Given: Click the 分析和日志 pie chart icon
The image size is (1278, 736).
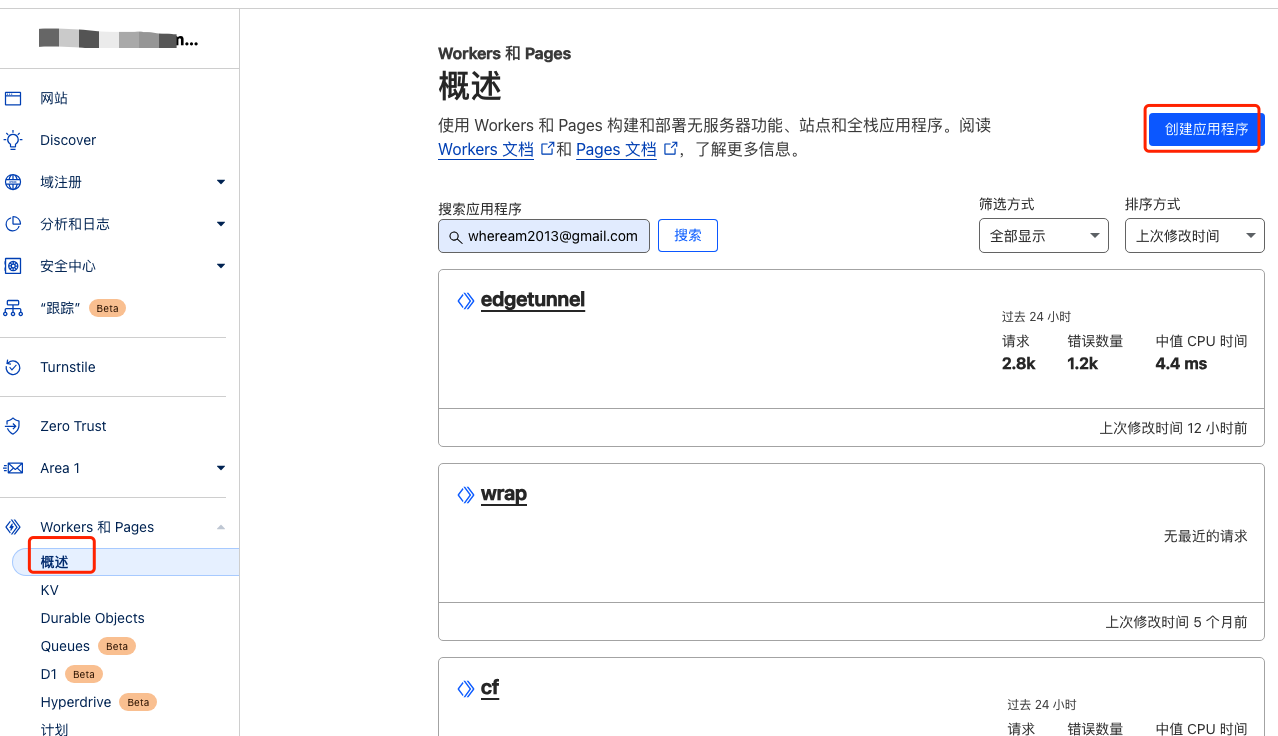Looking at the screenshot, I should [x=13, y=224].
